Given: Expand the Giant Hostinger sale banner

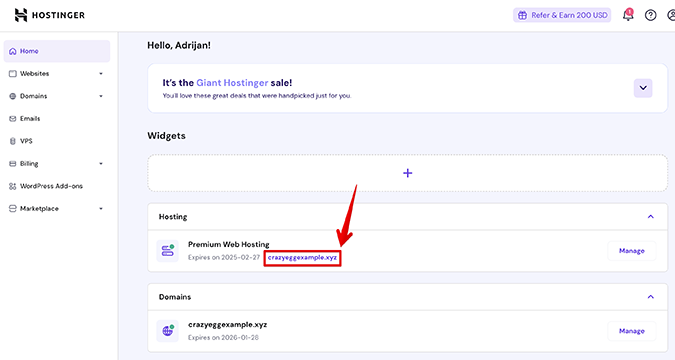Looking at the screenshot, I should (x=643, y=88).
